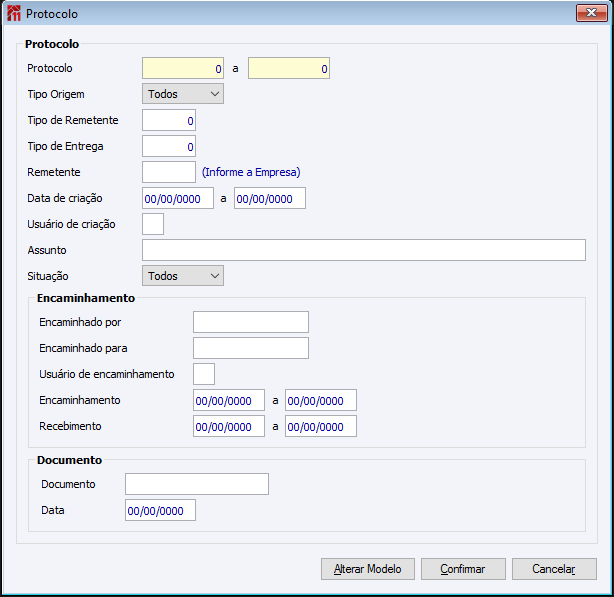Click the 'Situação' label
Image resolution: width=614 pixels, height=597 pixels.
(48, 276)
